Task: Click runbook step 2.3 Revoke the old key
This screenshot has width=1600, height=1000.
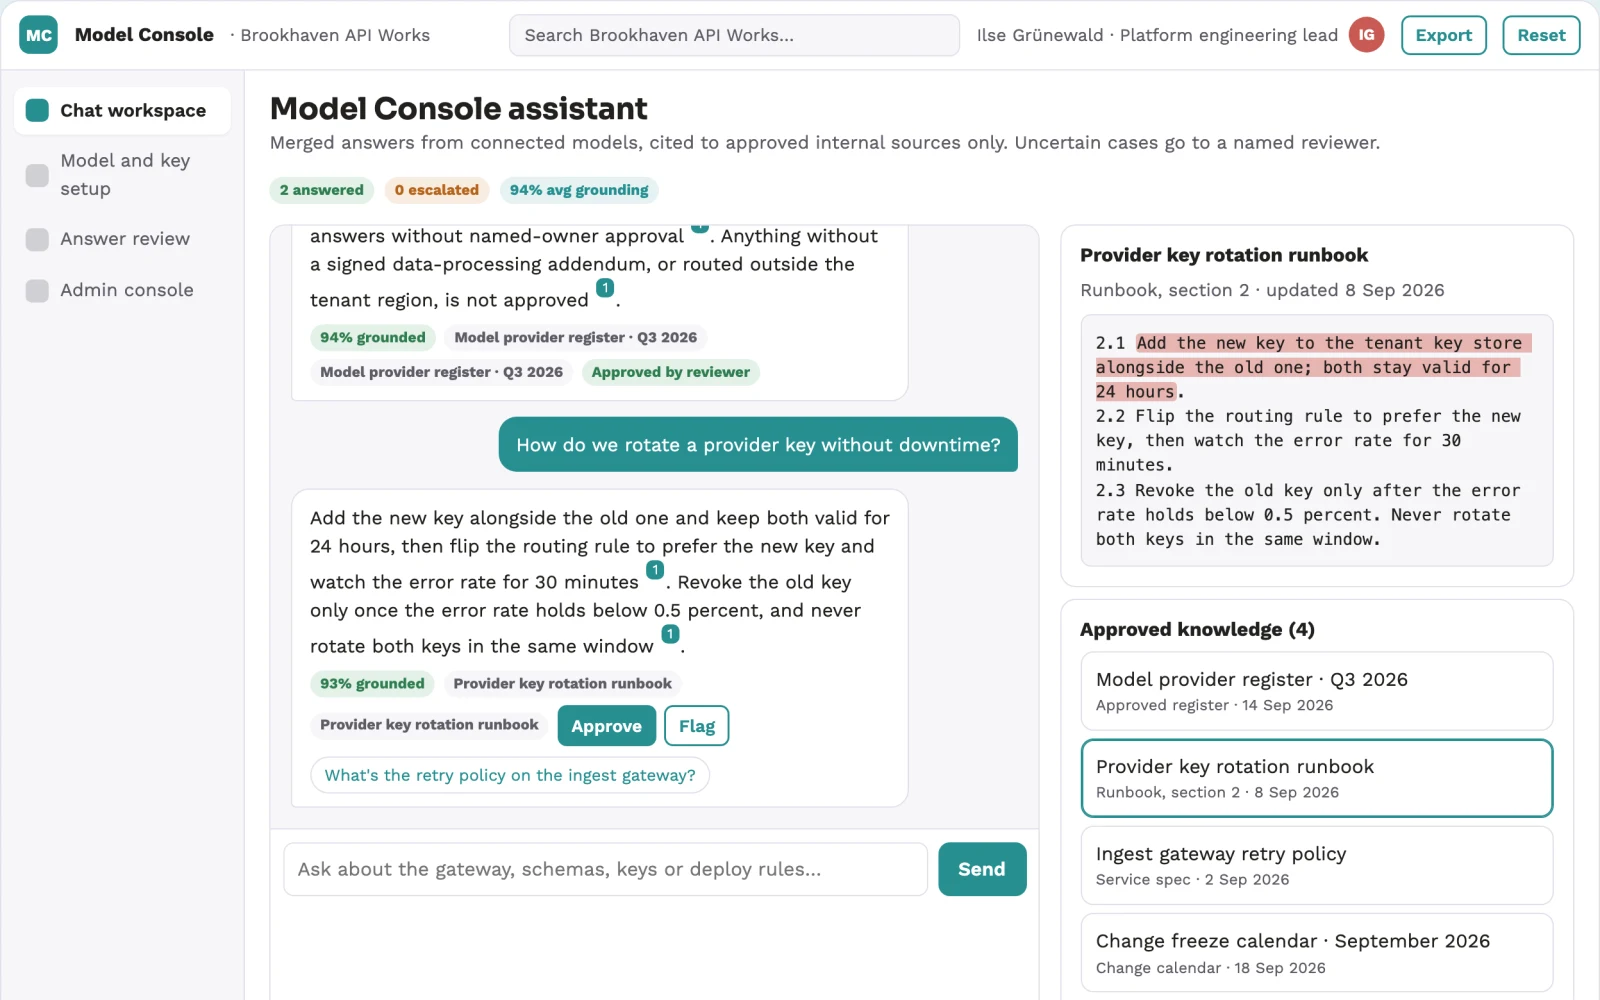Action: tap(1308, 515)
